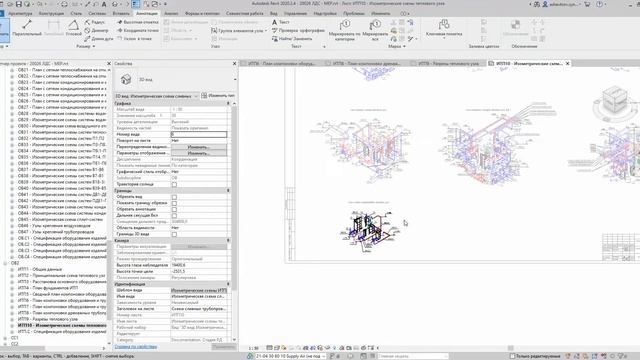Click the shopping cart icon in title bar
The image size is (640, 360).
point(587,4)
